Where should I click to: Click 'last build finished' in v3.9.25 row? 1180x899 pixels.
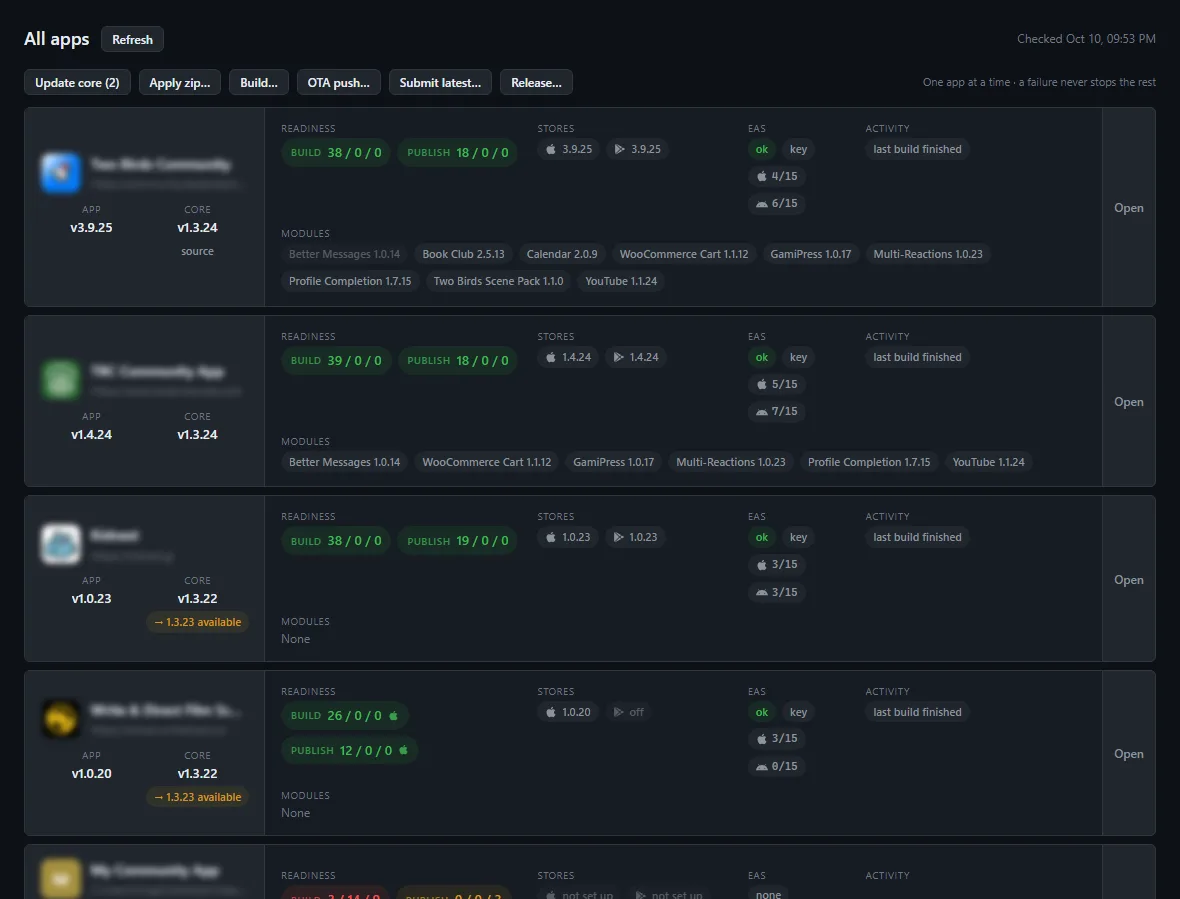click(917, 149)
